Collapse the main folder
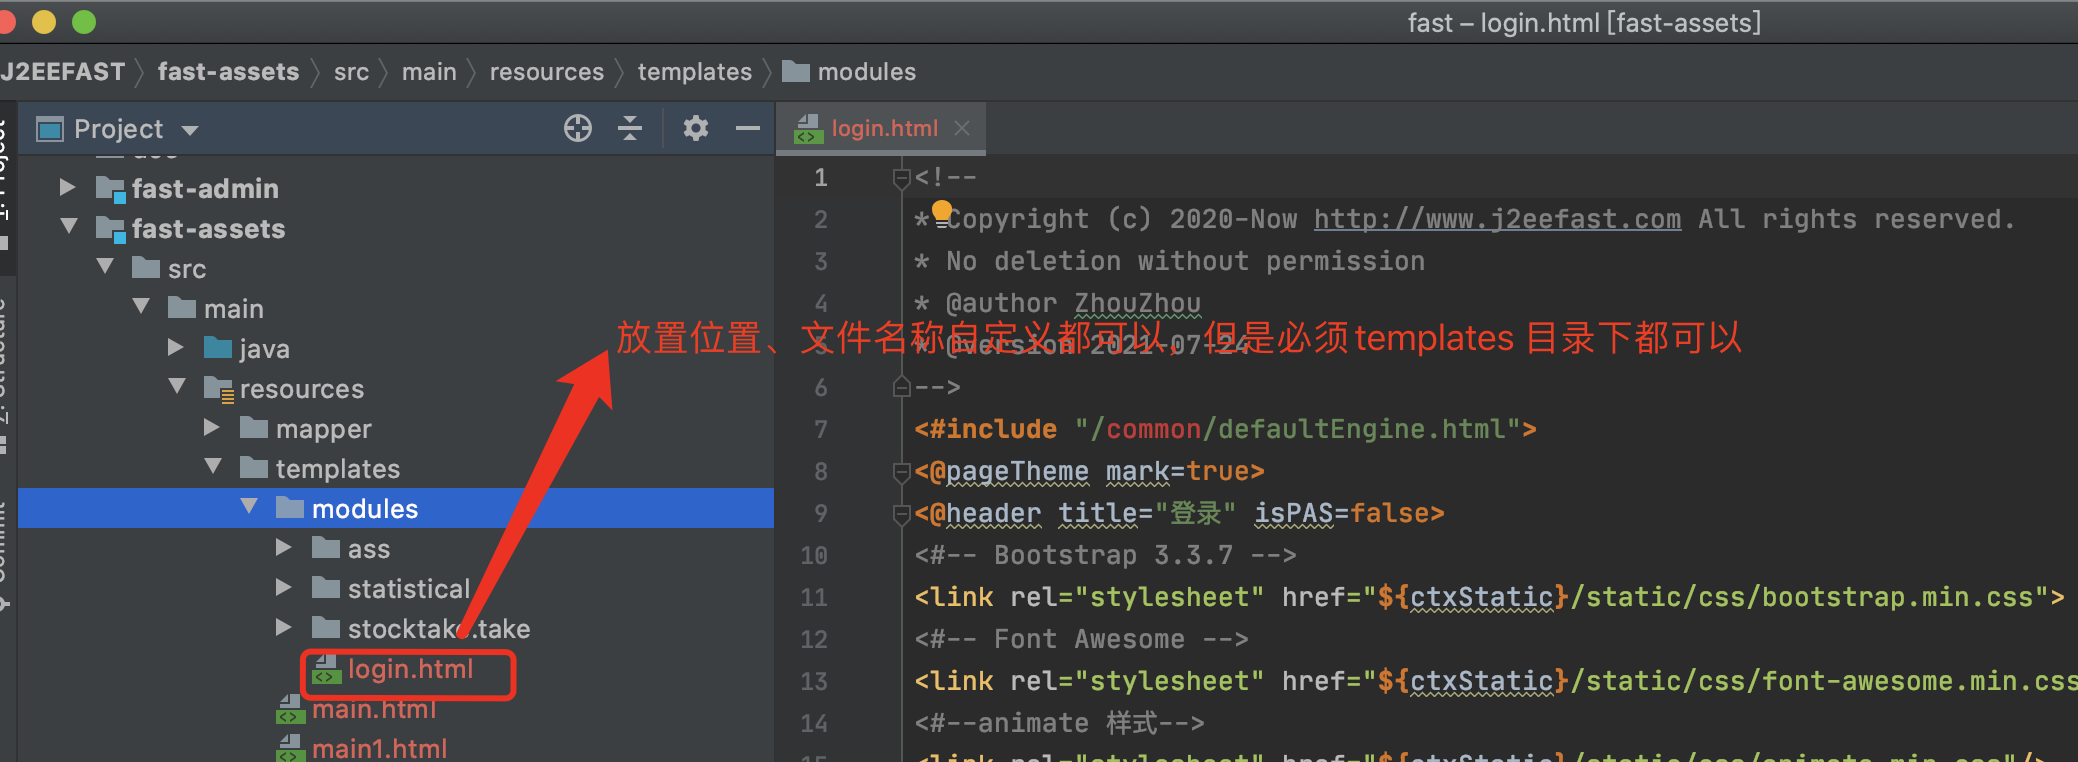Viewport: 2078px width, 762px height. (141, 307)
